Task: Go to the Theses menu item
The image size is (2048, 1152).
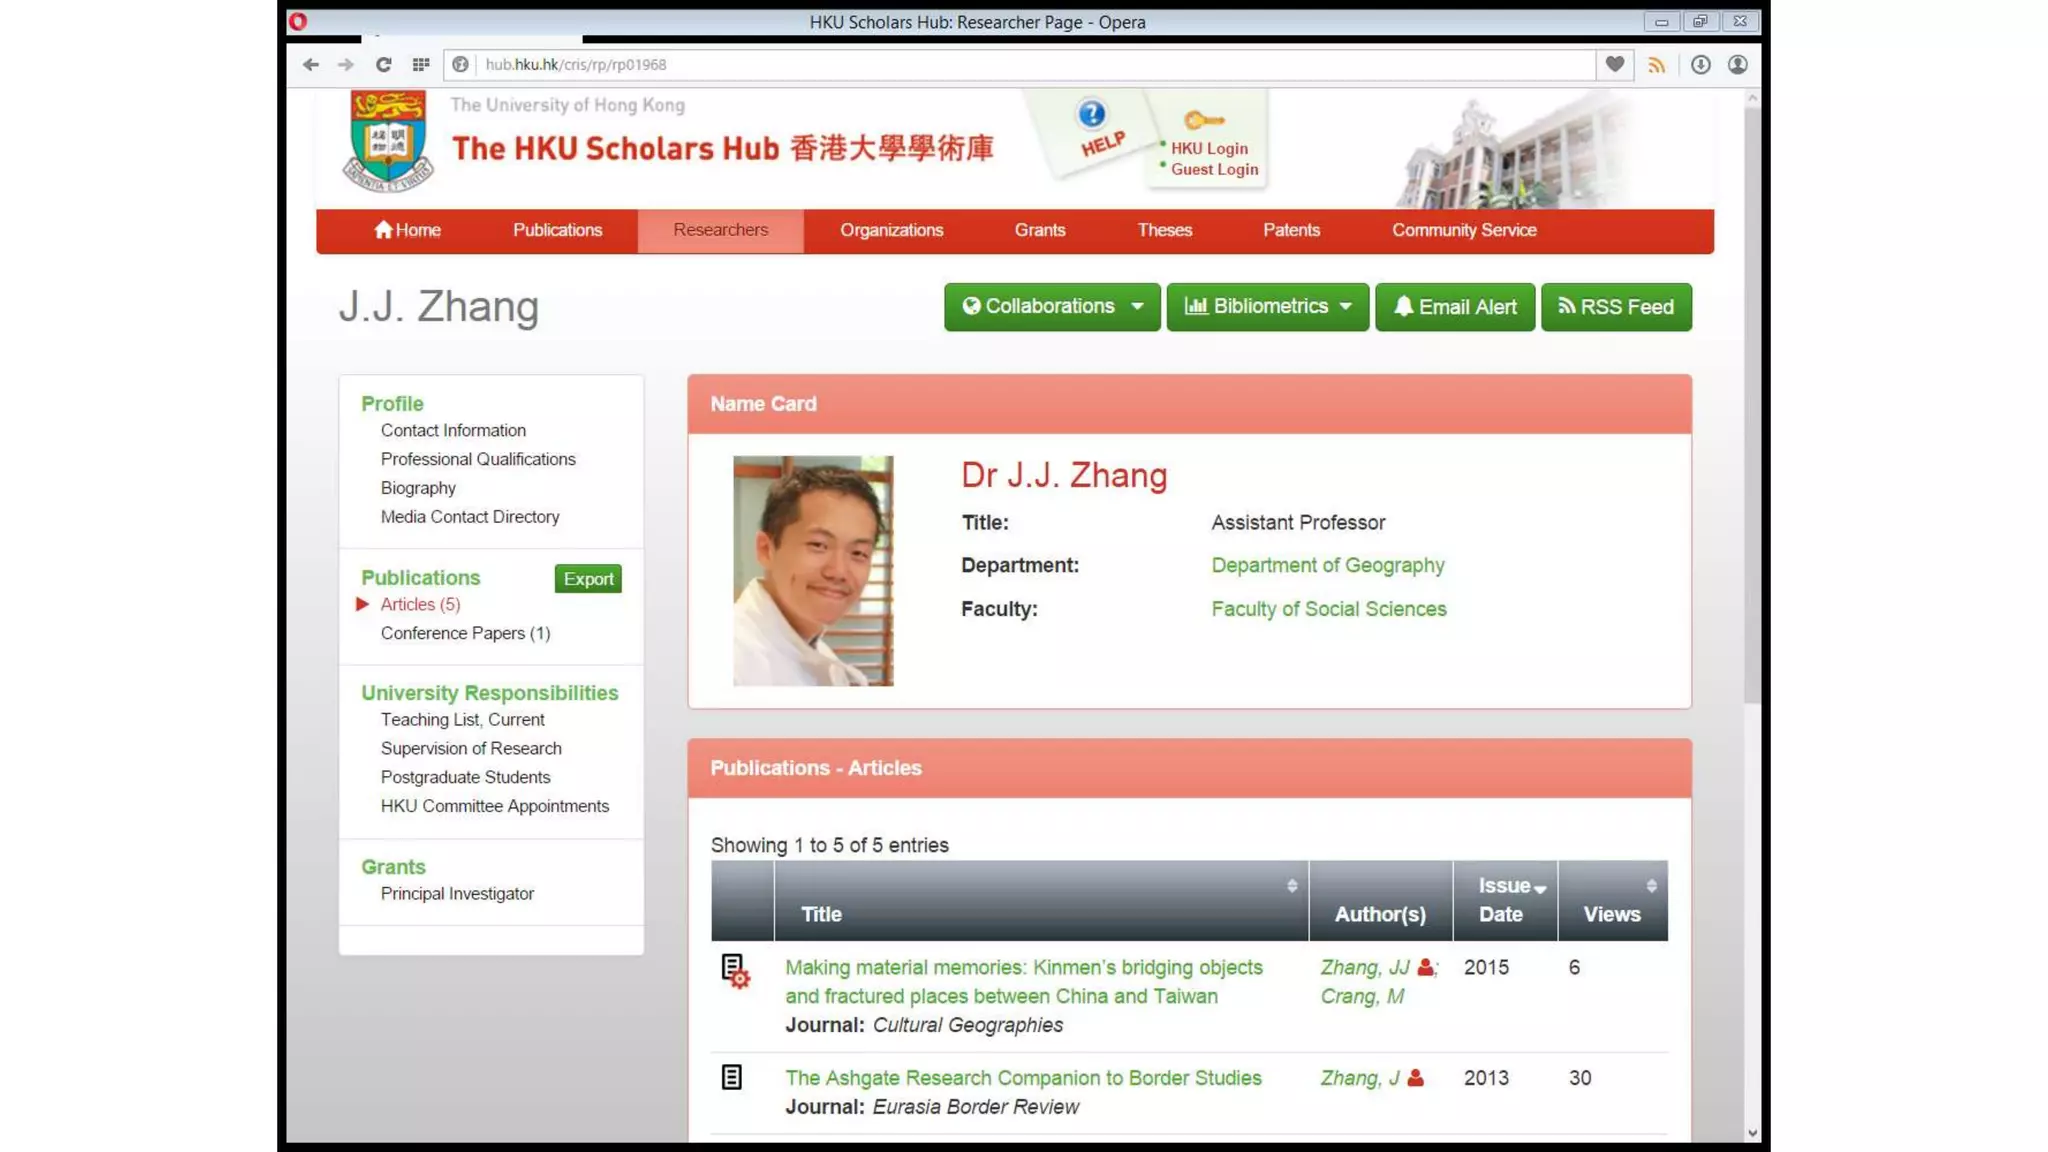Action: click(1164, 230)
